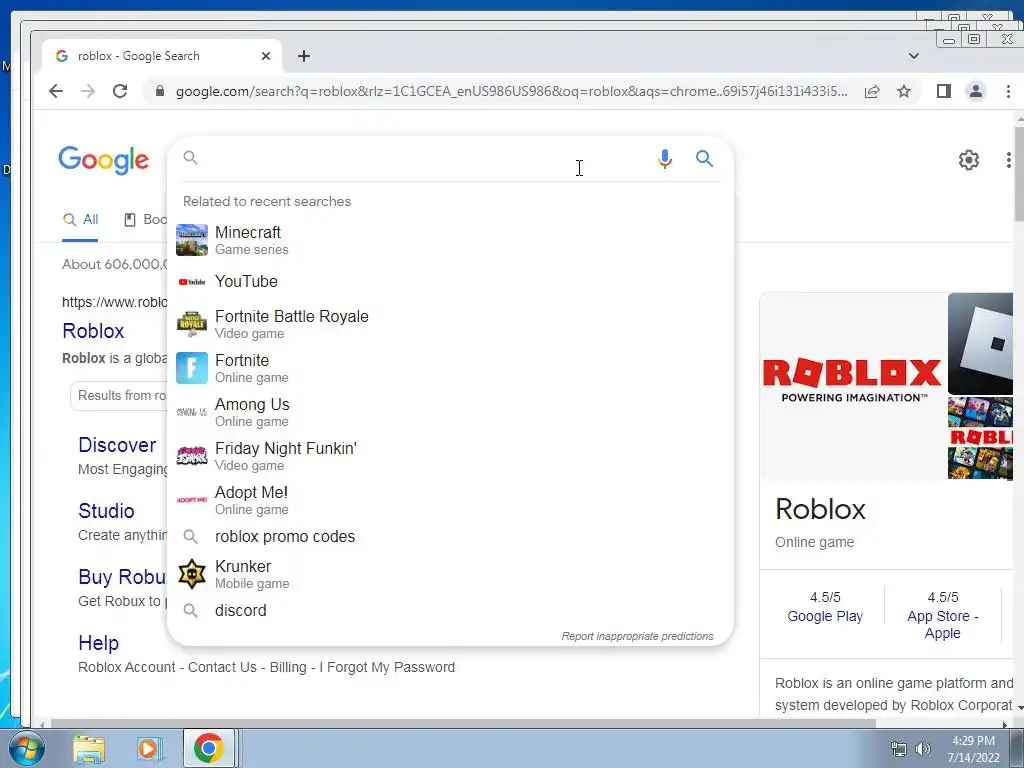
Task: Click the microphone voice search icon
Action: click(665, 159)
